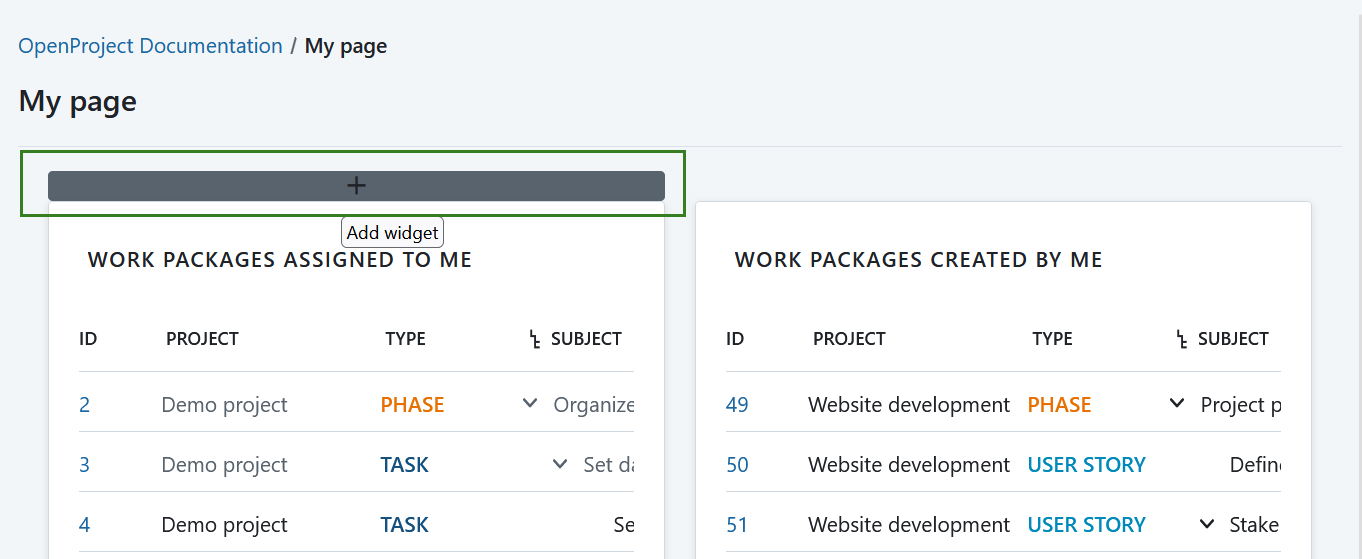Collapse the Organize subject row chevron

tap(530, 404)
